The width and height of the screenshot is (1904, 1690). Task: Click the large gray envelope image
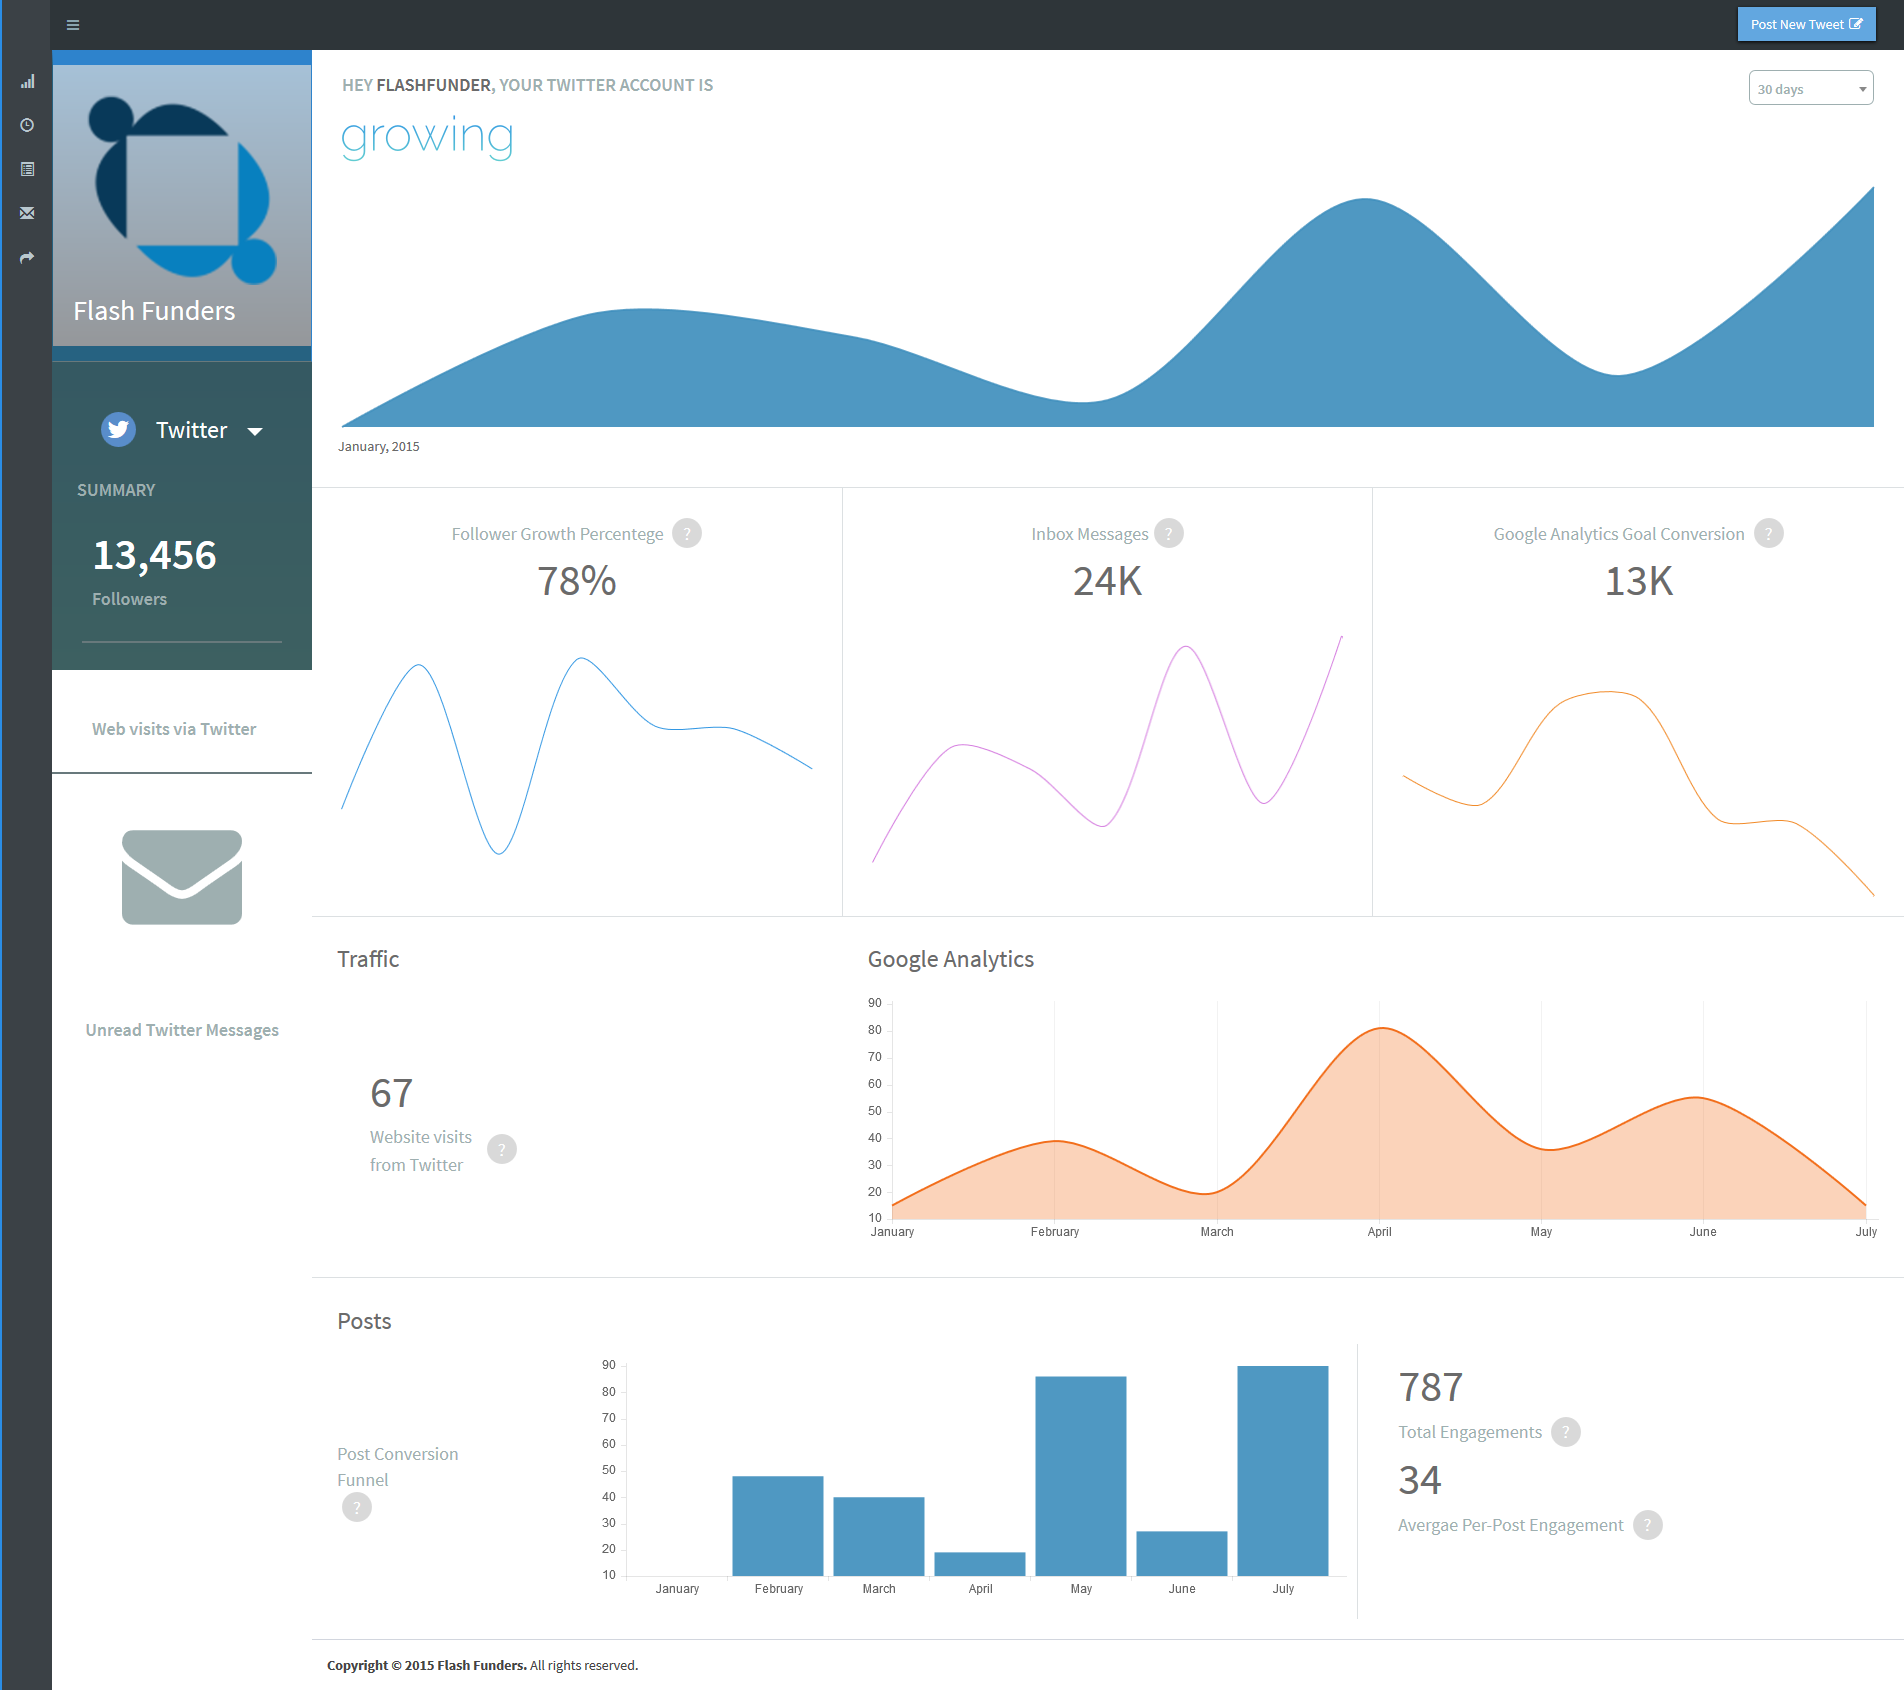click(x=182, y=877)
